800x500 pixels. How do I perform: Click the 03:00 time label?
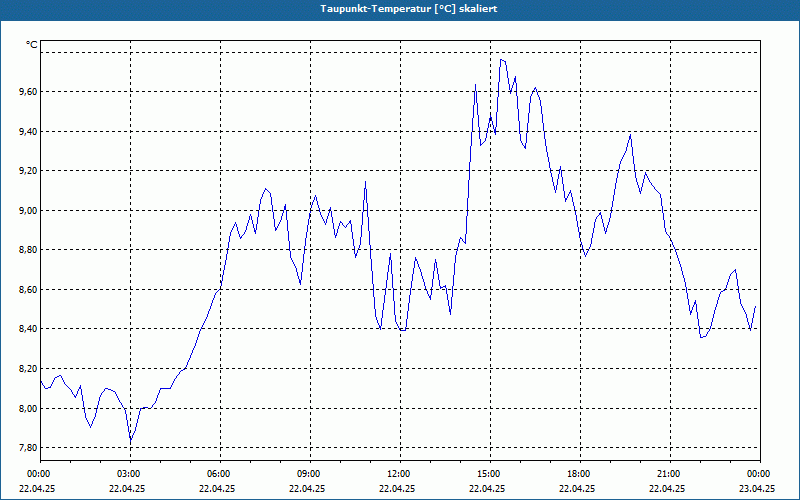click(130, 474)
